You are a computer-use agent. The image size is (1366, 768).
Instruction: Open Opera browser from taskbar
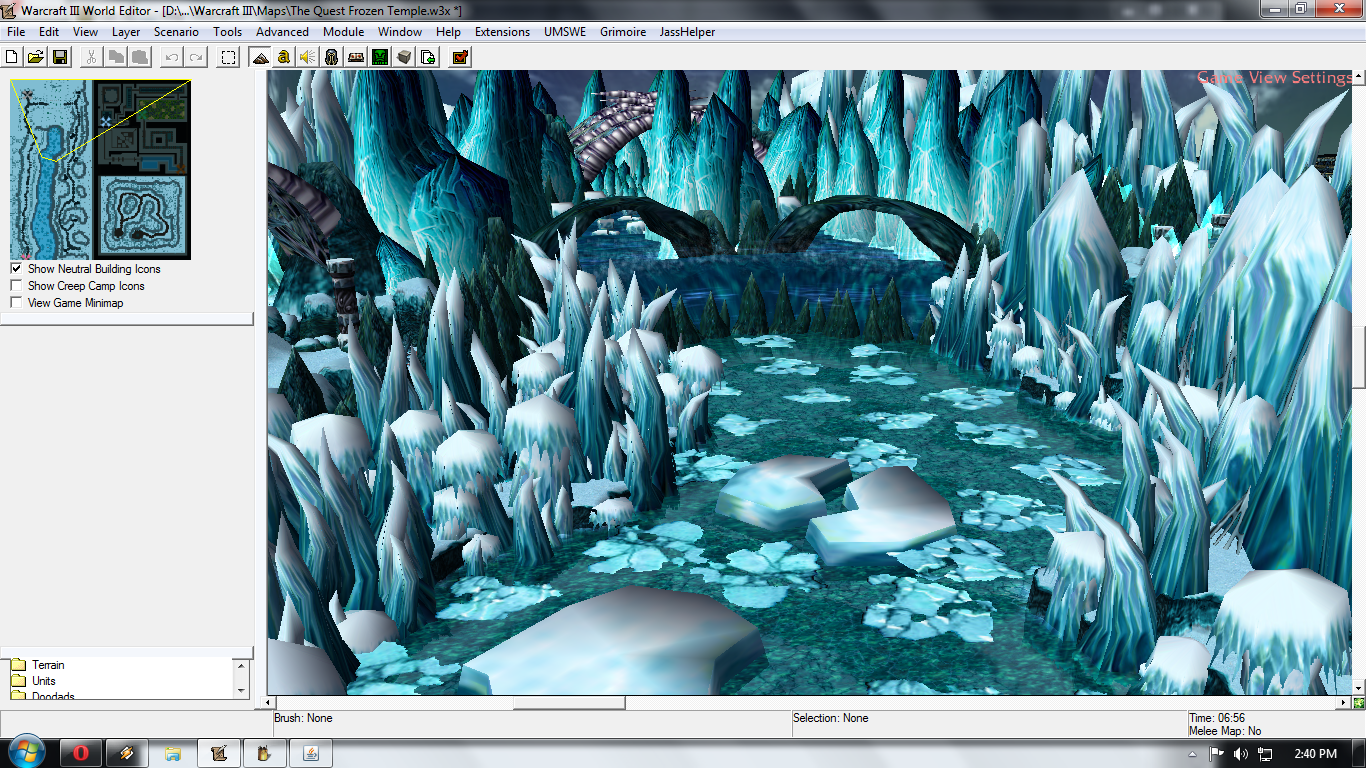(81, 753)
